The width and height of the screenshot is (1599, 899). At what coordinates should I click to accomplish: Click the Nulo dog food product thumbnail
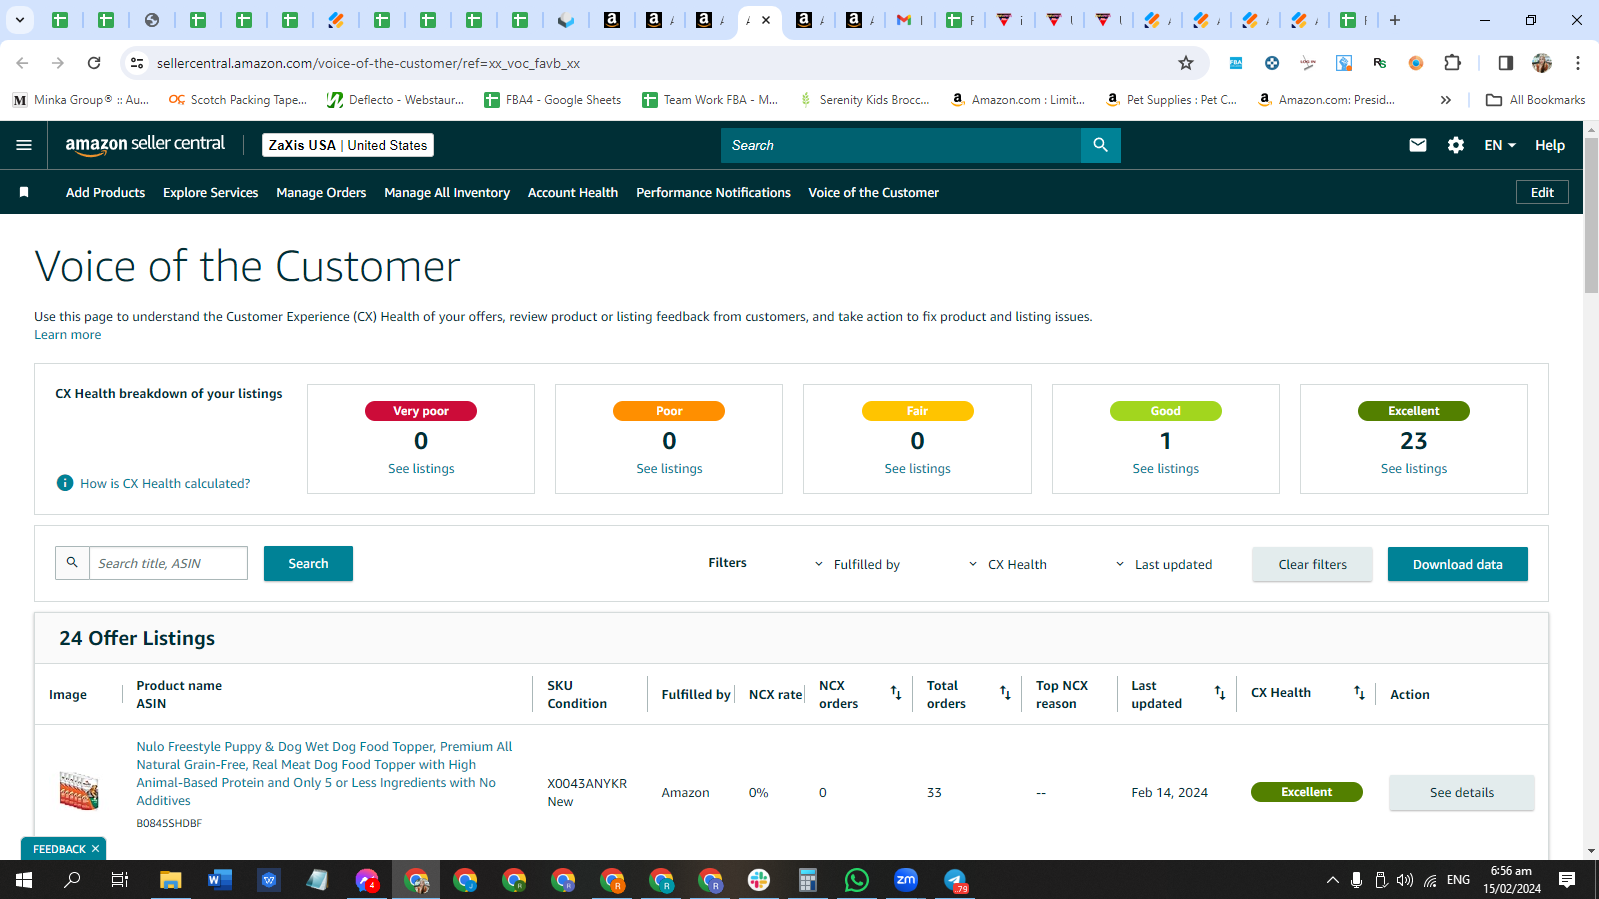(x=79, y=790)
